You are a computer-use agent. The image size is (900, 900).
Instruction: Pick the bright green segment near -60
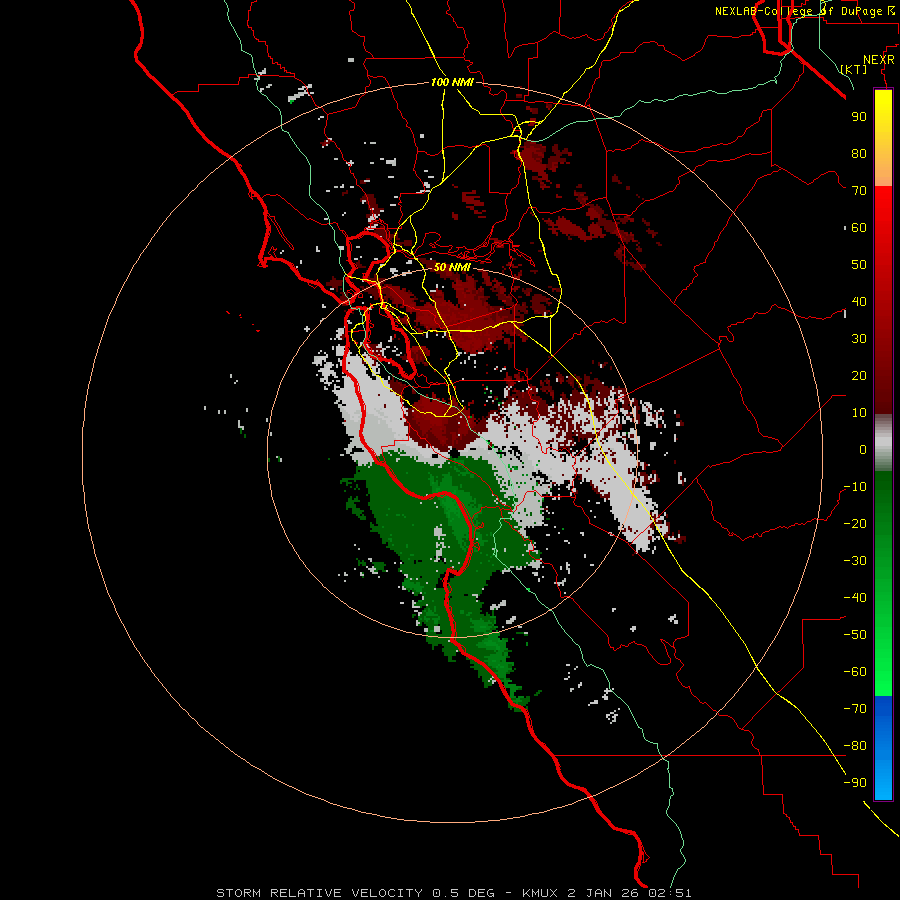click(x=883, y=672)
